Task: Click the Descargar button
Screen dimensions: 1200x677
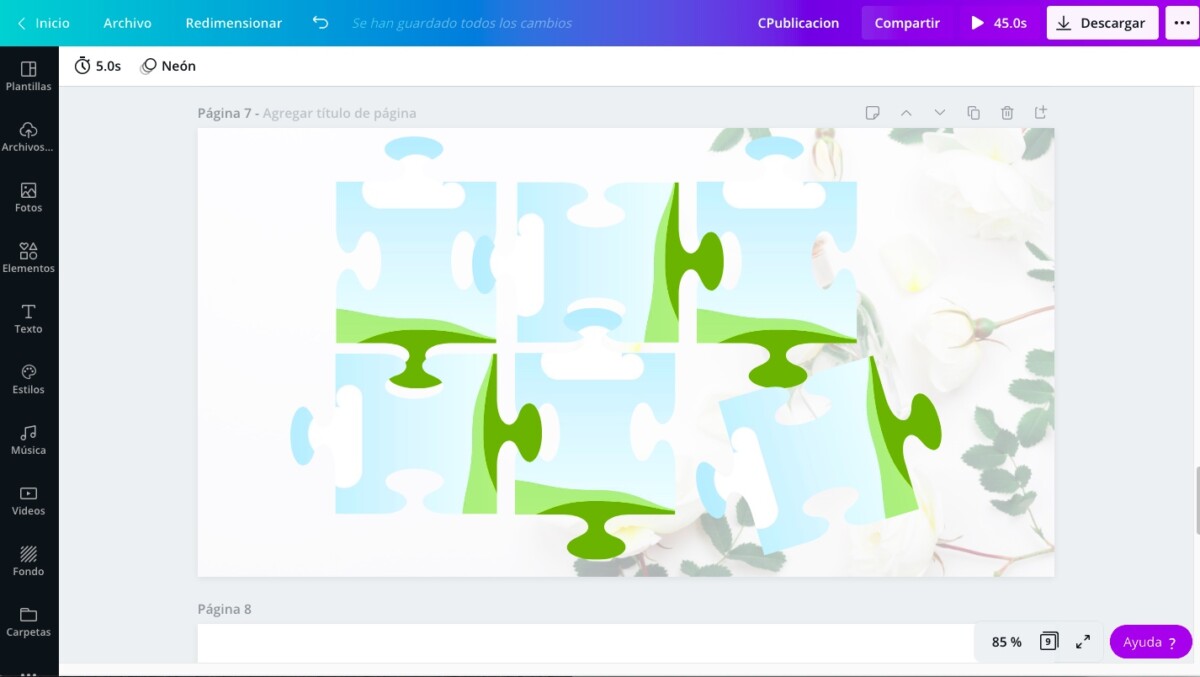Action: click(1102, 23)
